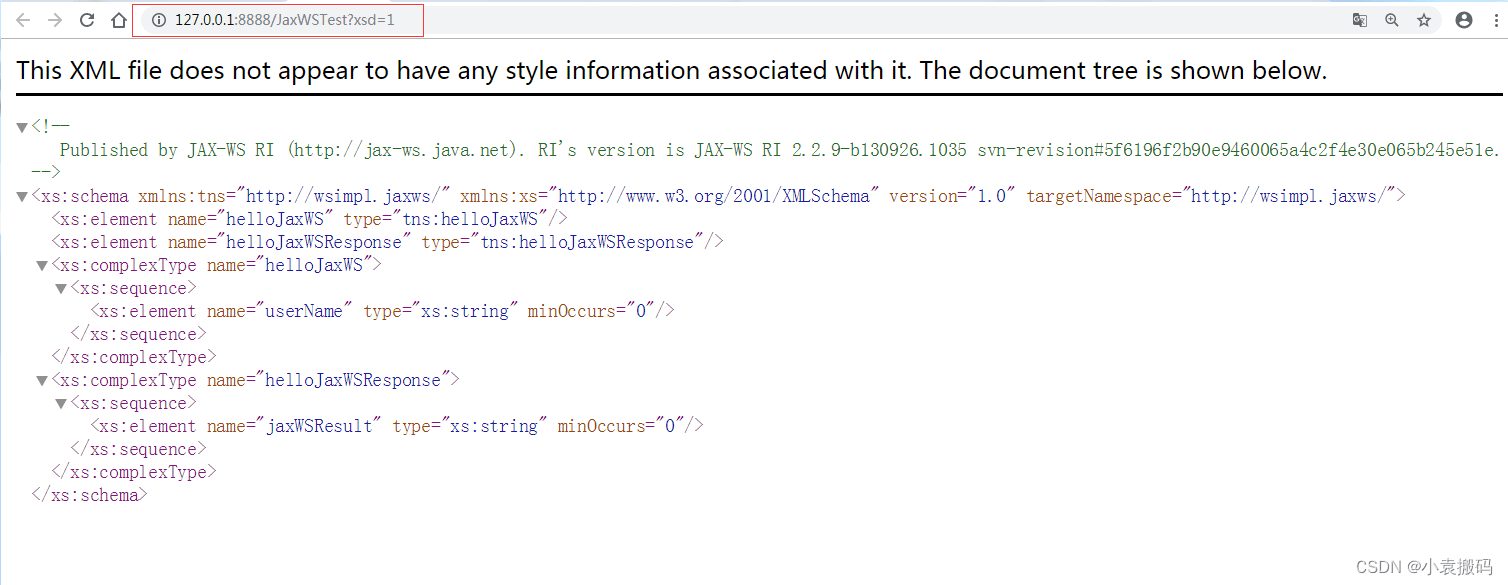
Task: Collapse xs:sequence under helloJaxWS
Action: click(61, 289)
